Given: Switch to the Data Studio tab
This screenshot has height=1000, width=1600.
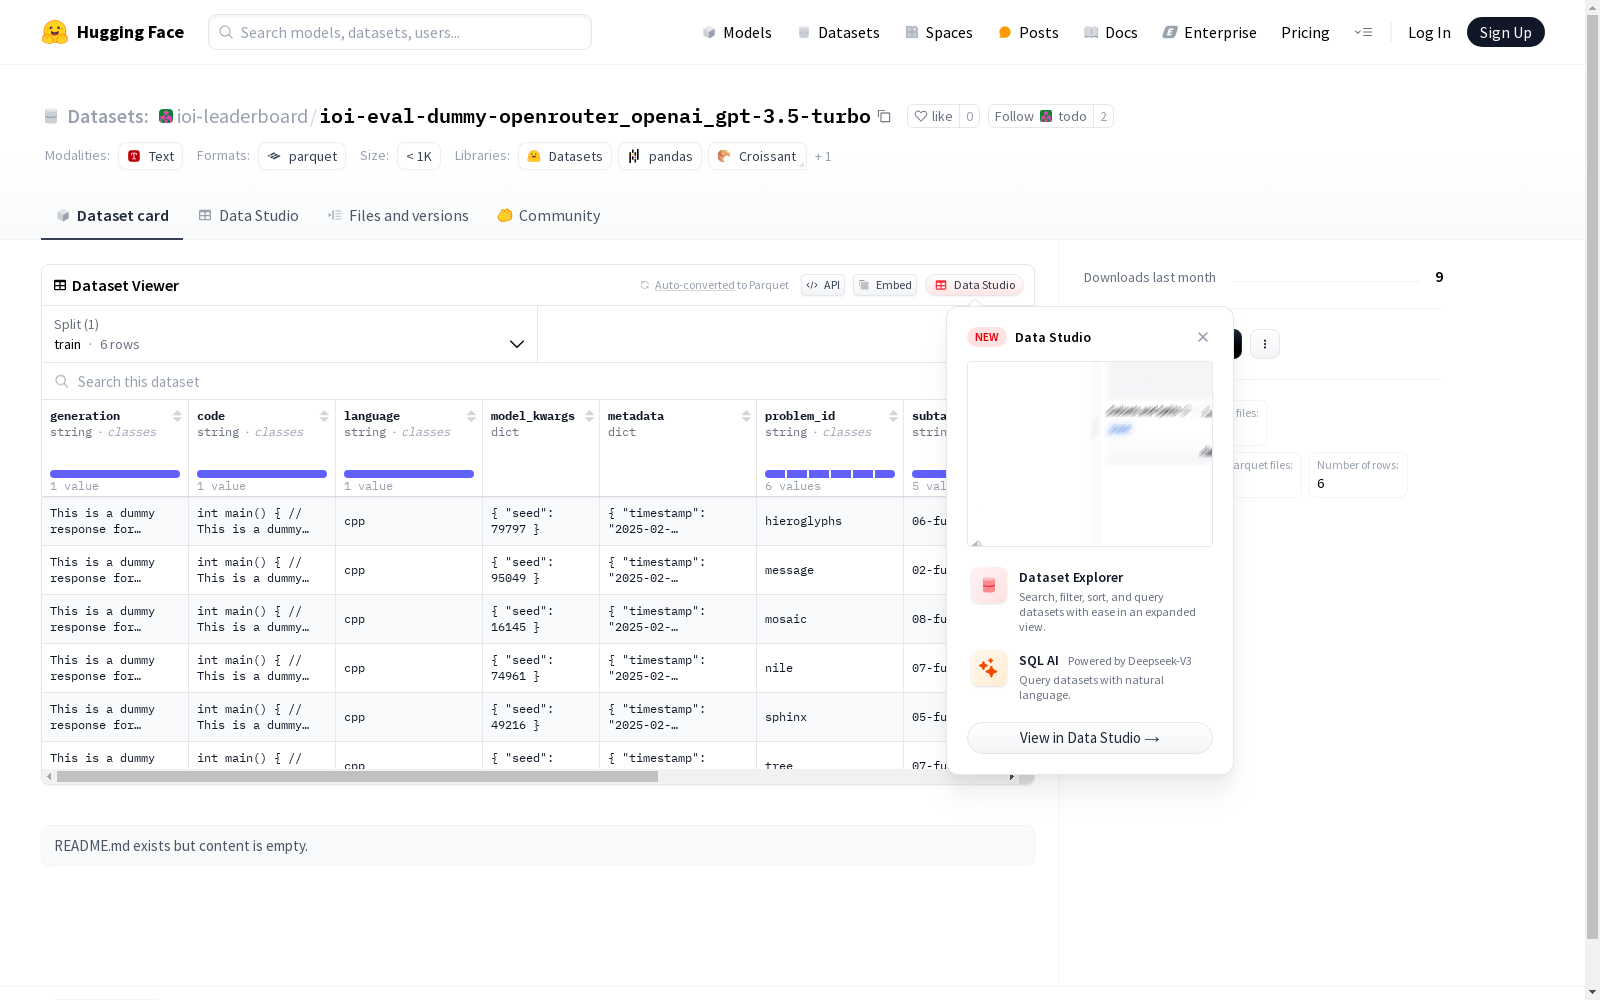Looking at the screenshot, I should (248, 216).
